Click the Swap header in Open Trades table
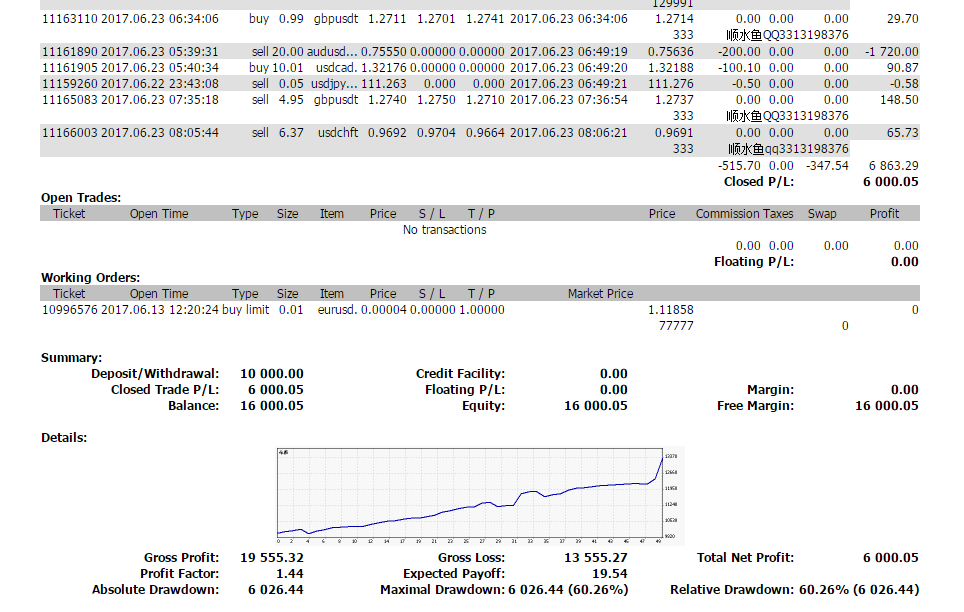Screen dimensions: 964x612 click(822, 214)
